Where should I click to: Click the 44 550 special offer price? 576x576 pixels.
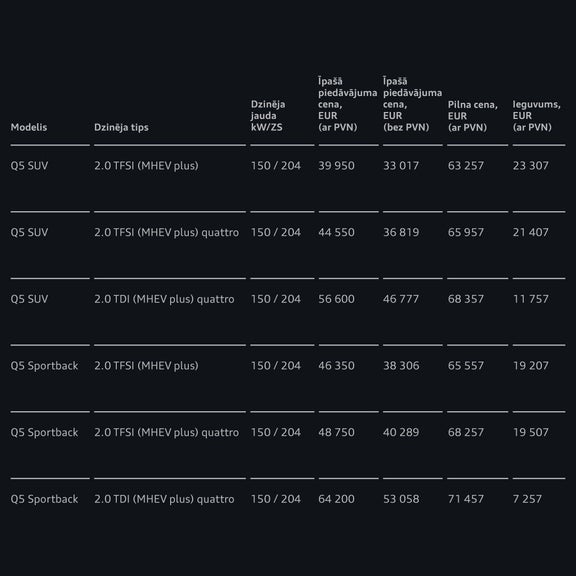pyautogui.click(x=336, y=232)
